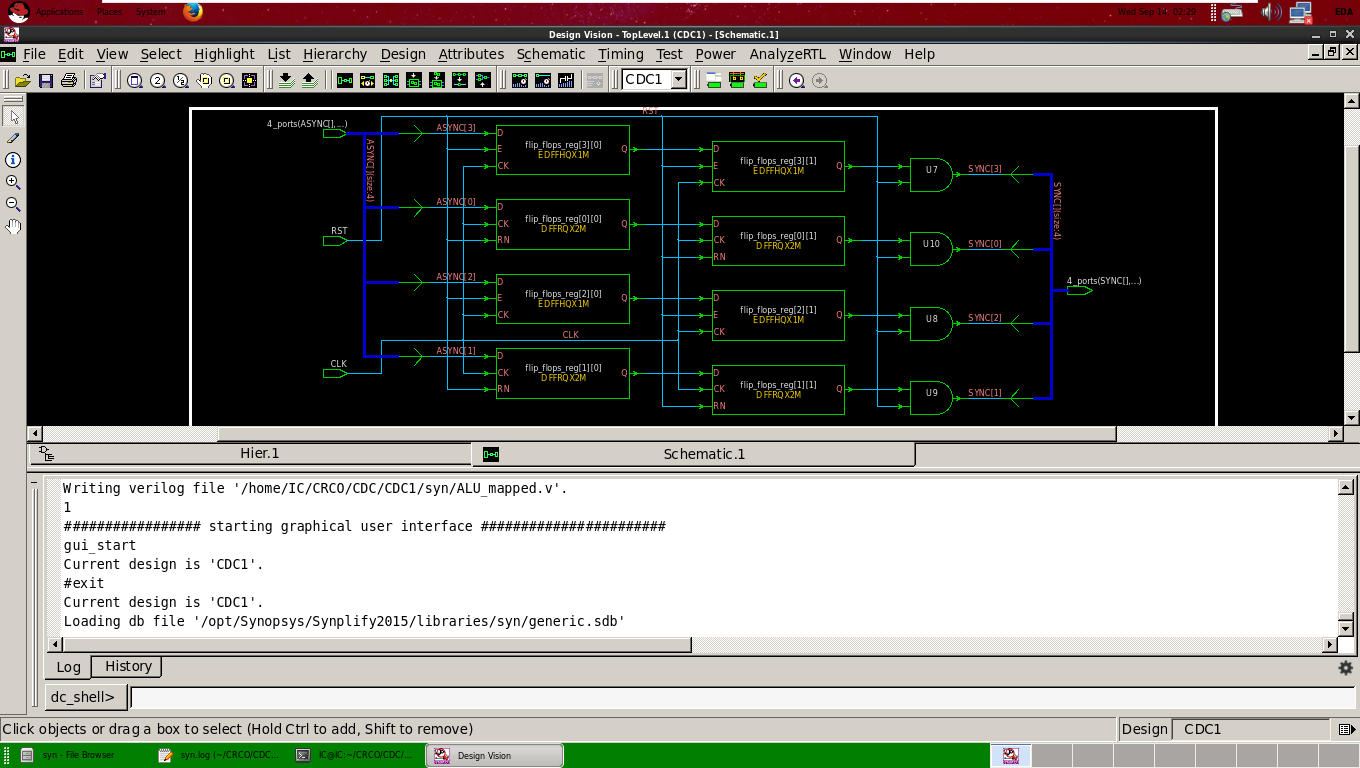Image resolution: width=1360 pixels, height=768 pixels.
Task: Activate the zoom-out tool in the left toolbar
Action: click(x=13, y=204)
